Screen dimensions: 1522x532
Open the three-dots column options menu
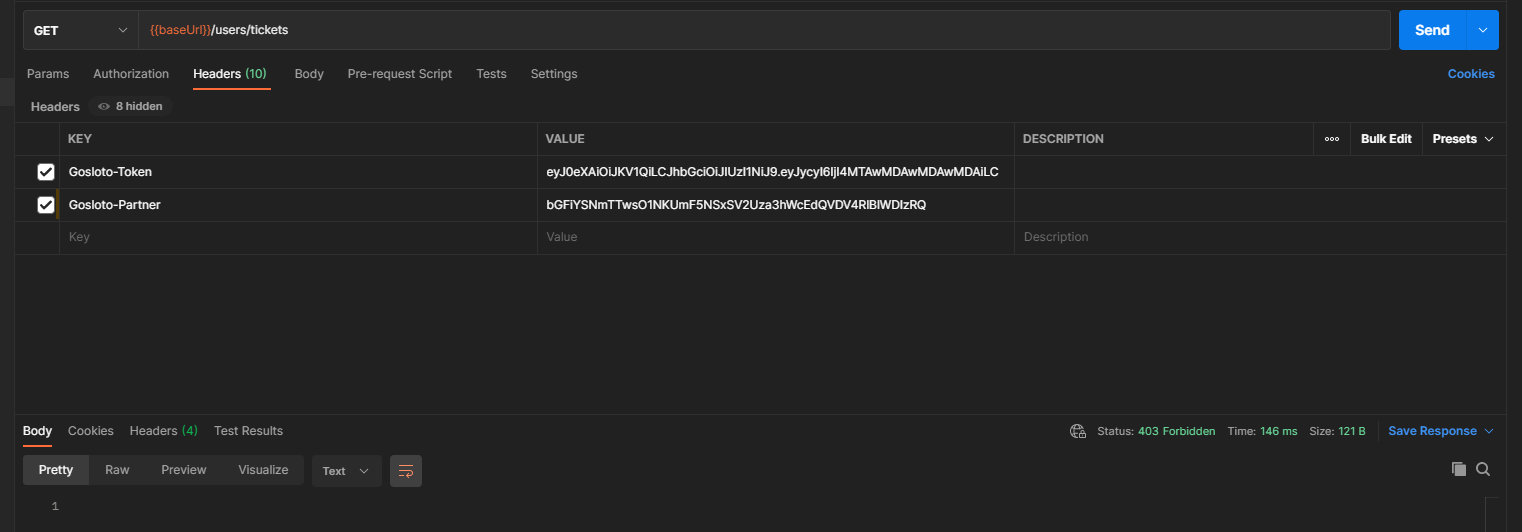click(1331, 139)
